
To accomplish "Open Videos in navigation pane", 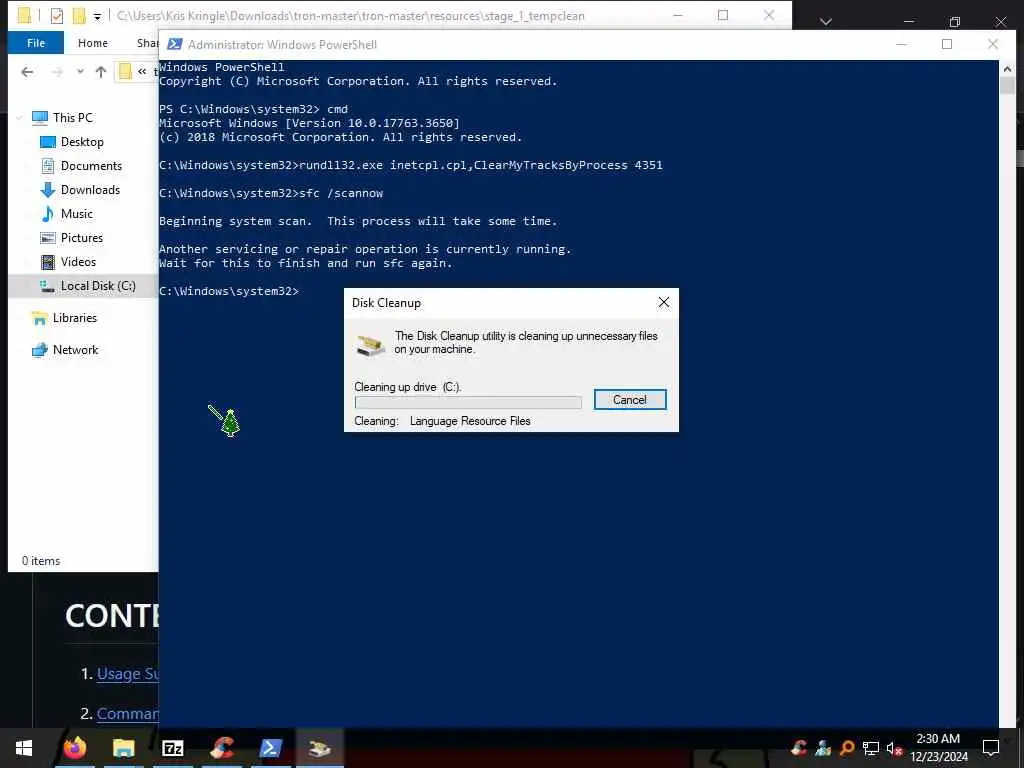I will [x=78, y=262].
